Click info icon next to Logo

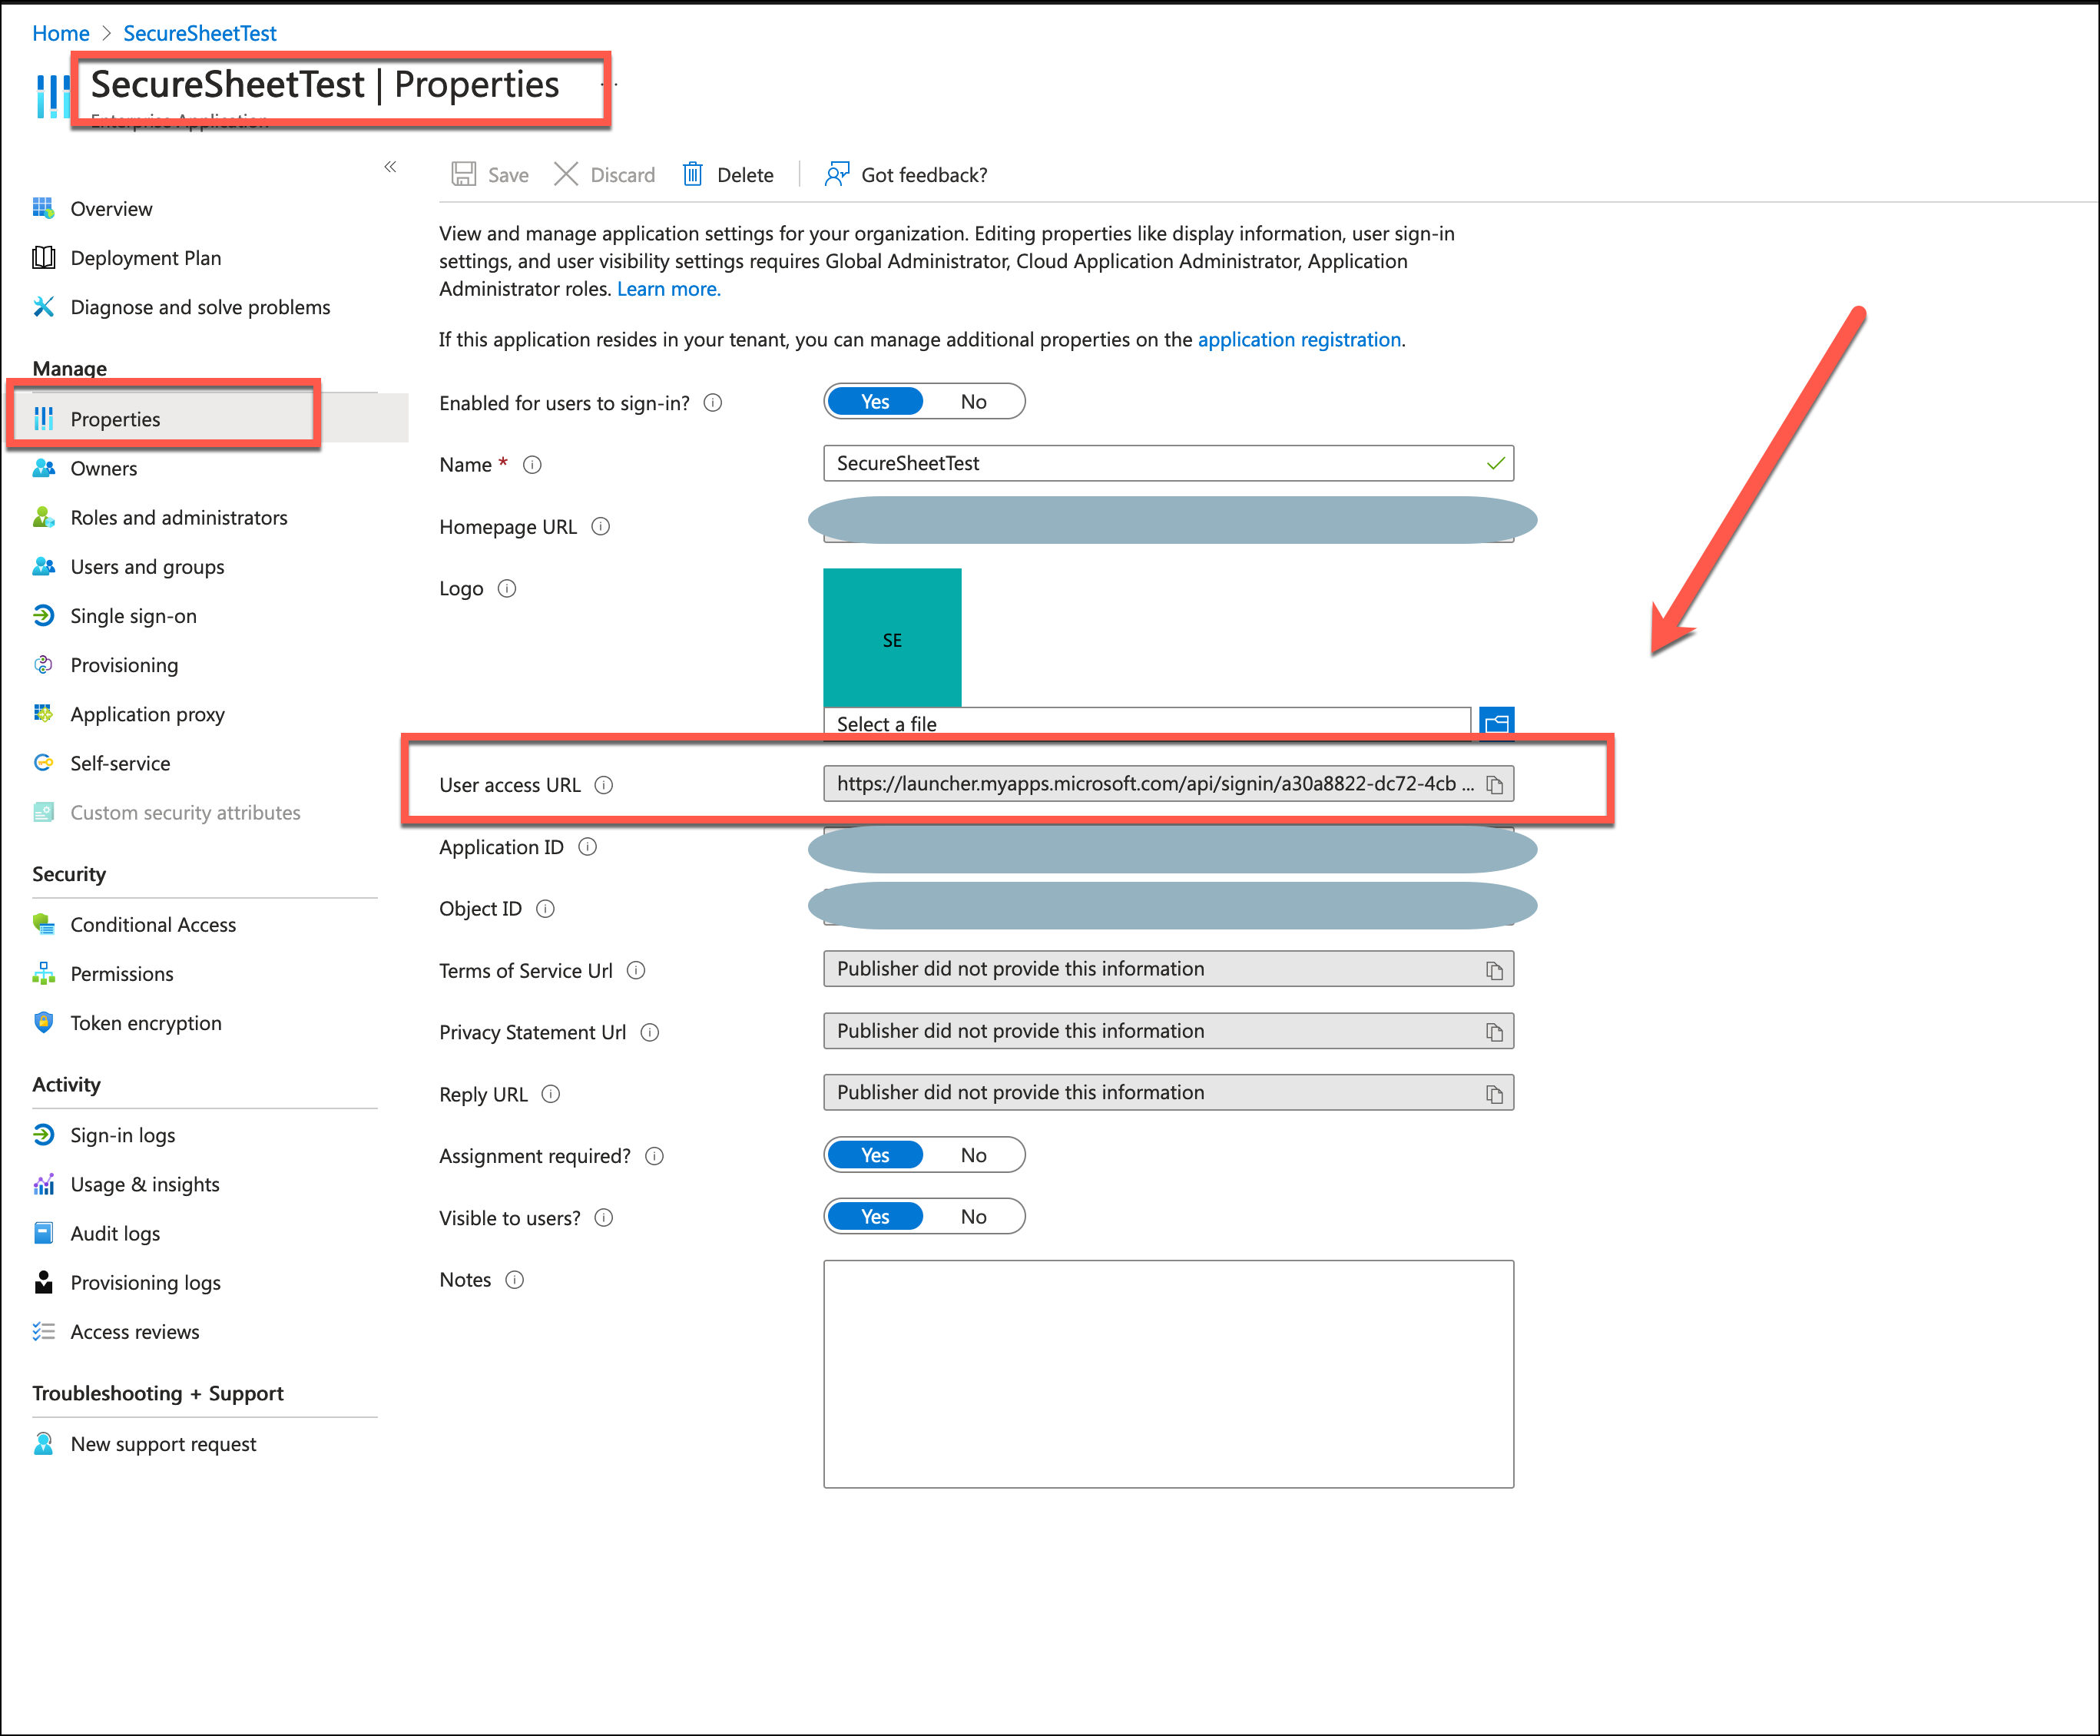(x=507, y=588)
